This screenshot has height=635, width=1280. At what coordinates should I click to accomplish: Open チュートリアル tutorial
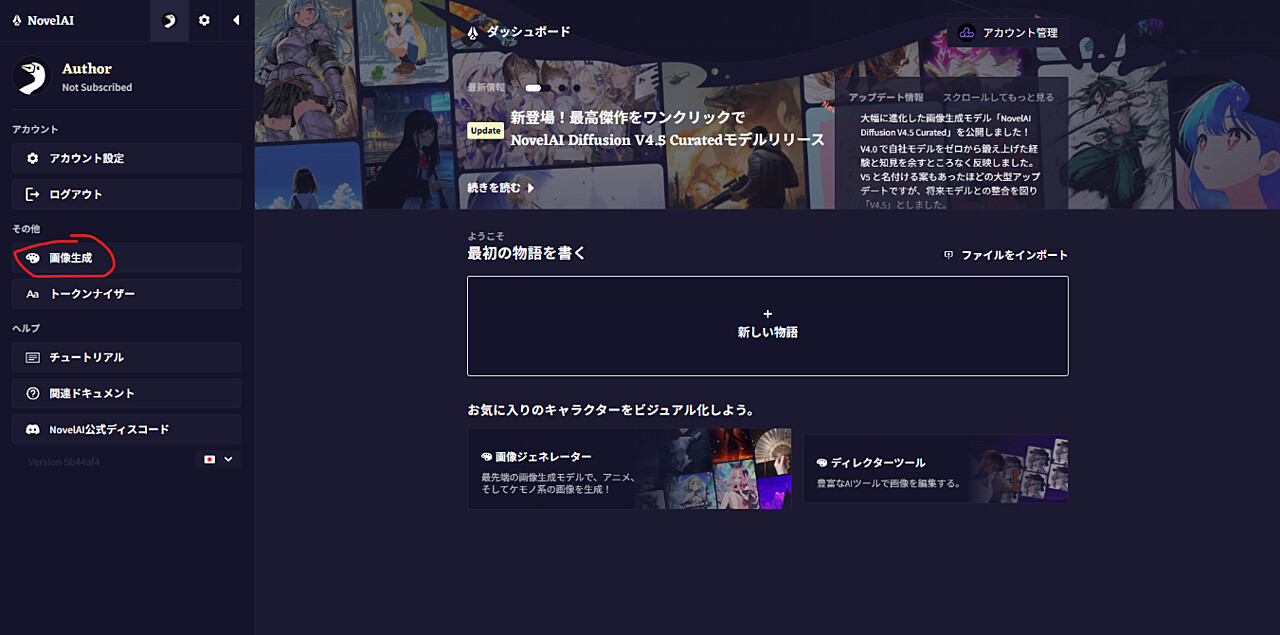pyautogui.click(x=127, y=357)
